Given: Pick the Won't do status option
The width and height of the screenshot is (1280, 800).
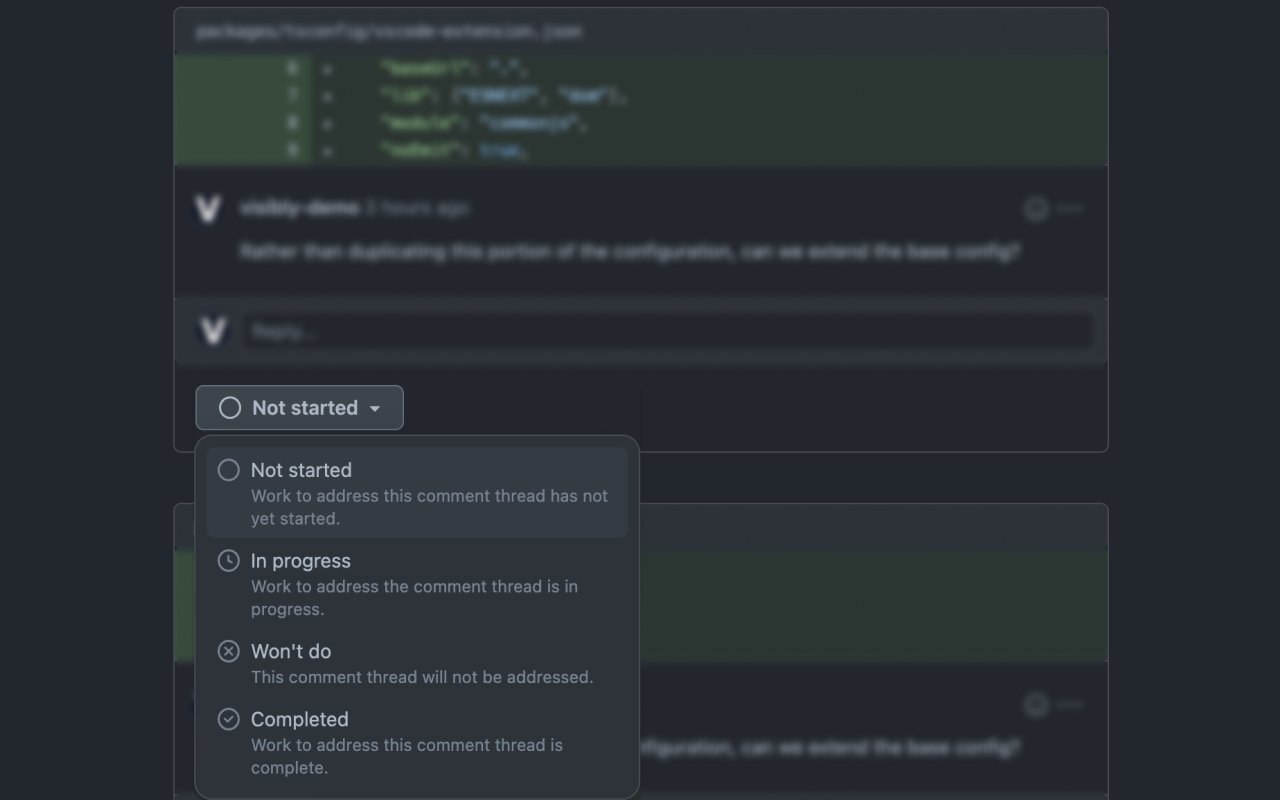Looking at the screenshot, I should coord(417,663).
